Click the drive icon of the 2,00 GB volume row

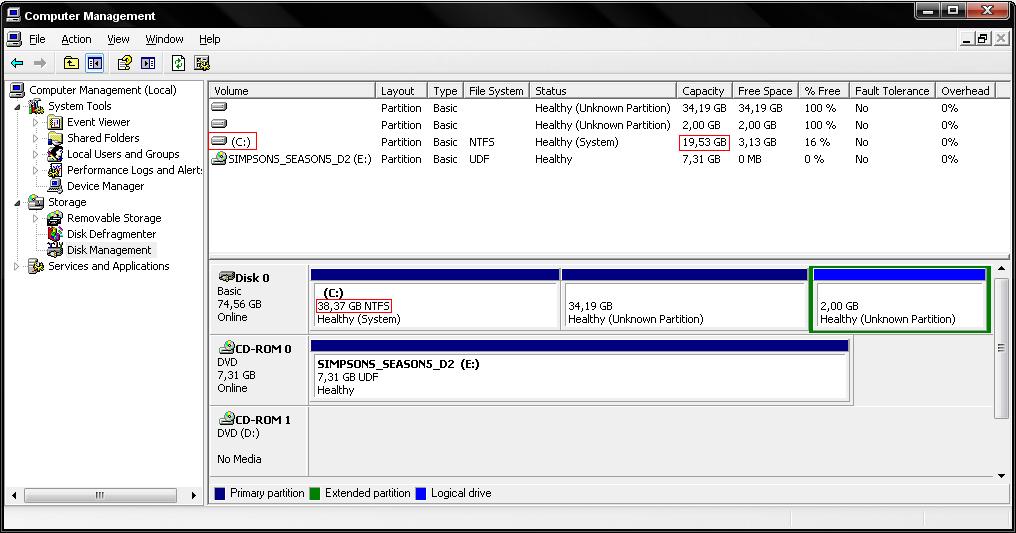point(220,124)
